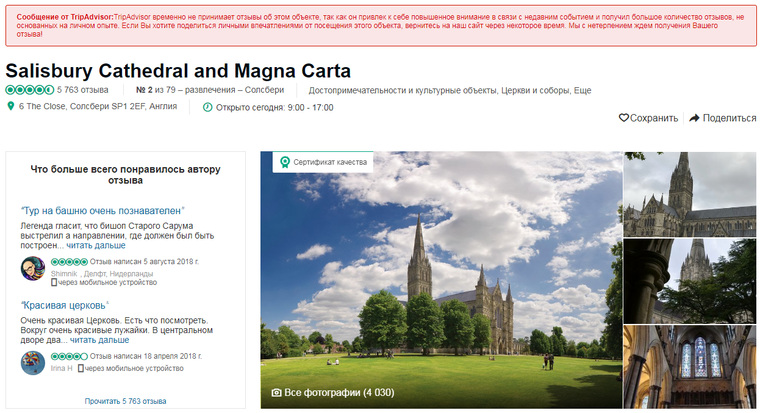The width and height of the screenshot is (760, 413).
Task: Click читать дальше in Irina H's review
Action: 99,340
